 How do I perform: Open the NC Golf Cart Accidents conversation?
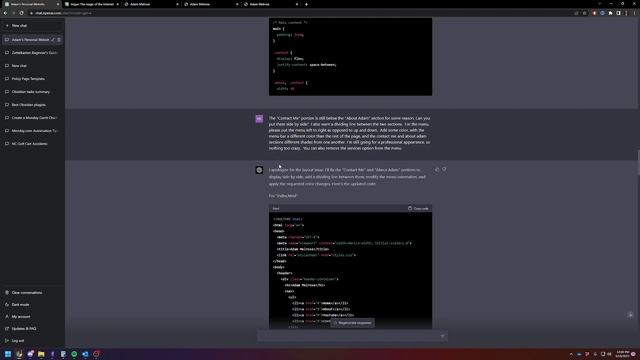[x=32, y=144]
